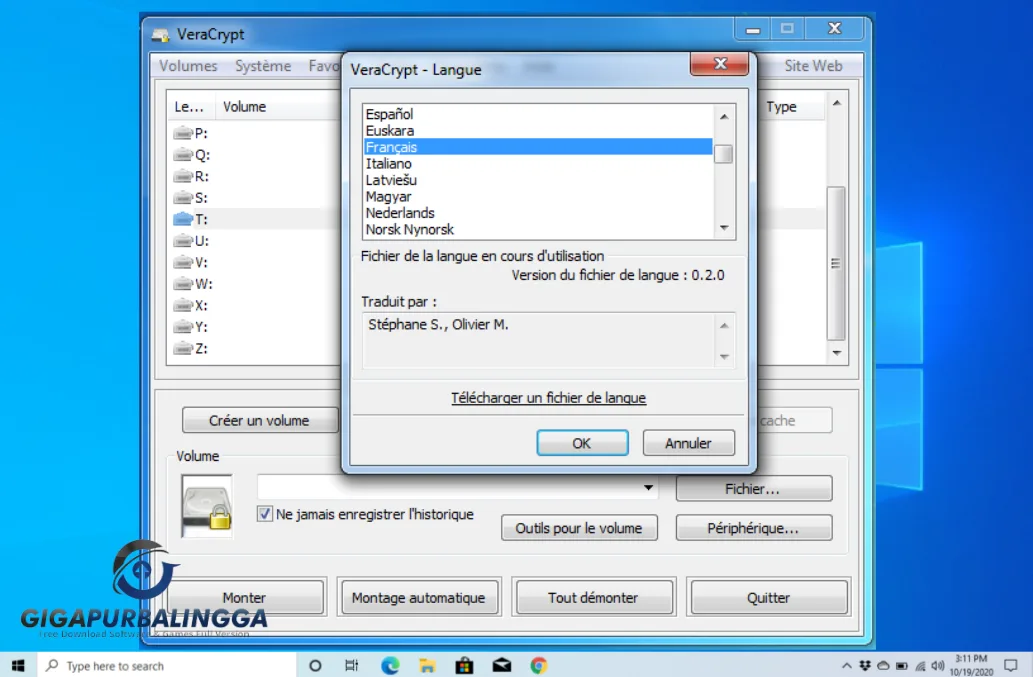Click the Quitter button
Image resolution: width=1033 pixels, height=677 pixels.
768,597
